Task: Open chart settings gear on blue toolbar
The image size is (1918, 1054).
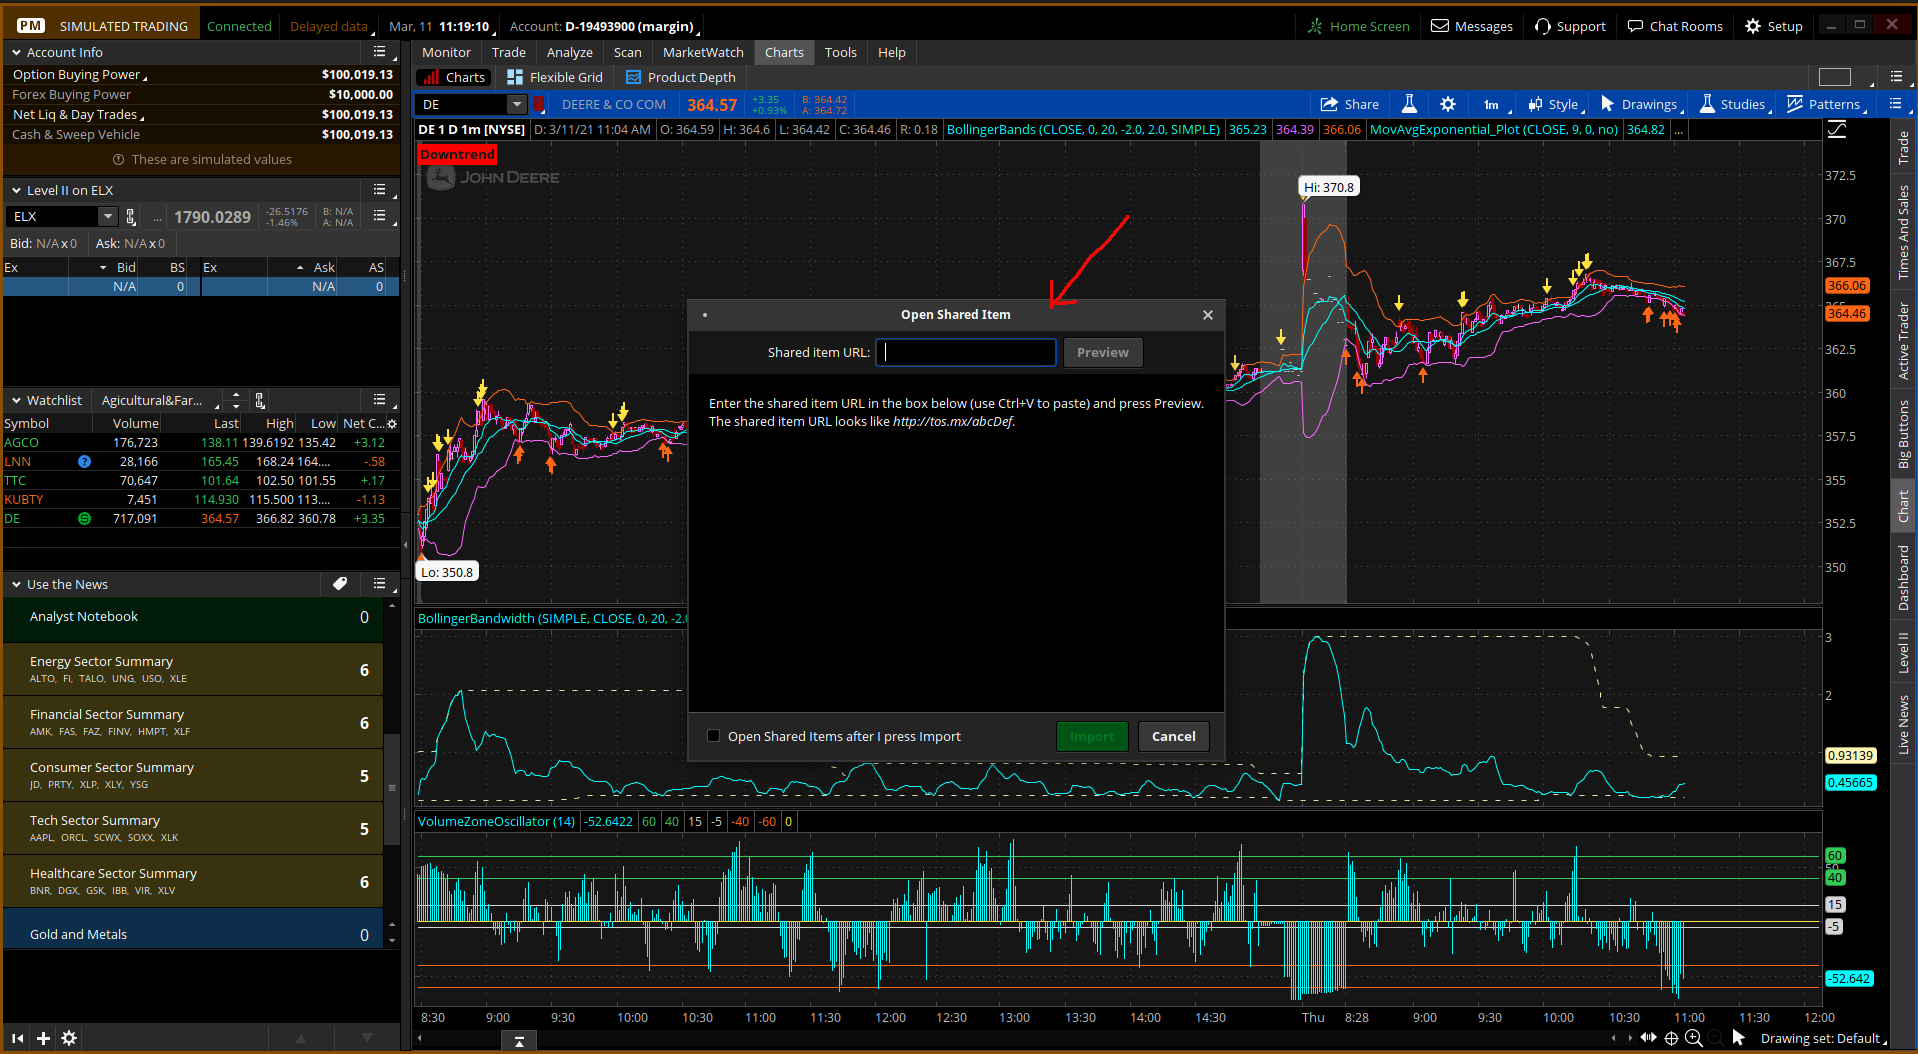Action: [1447, 104]
